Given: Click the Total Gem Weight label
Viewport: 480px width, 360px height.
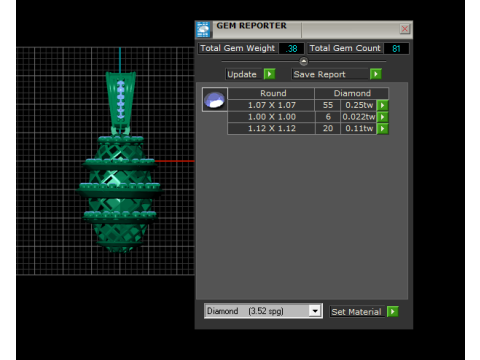Looking at the screenshot, I should point(238,48).
